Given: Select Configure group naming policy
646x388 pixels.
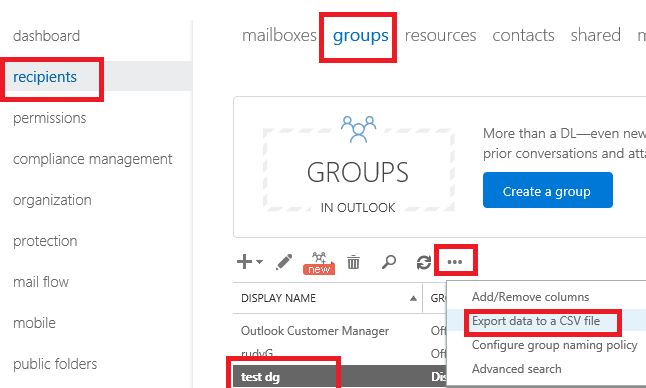Looking at the screenshot, I should click(555, 345).
